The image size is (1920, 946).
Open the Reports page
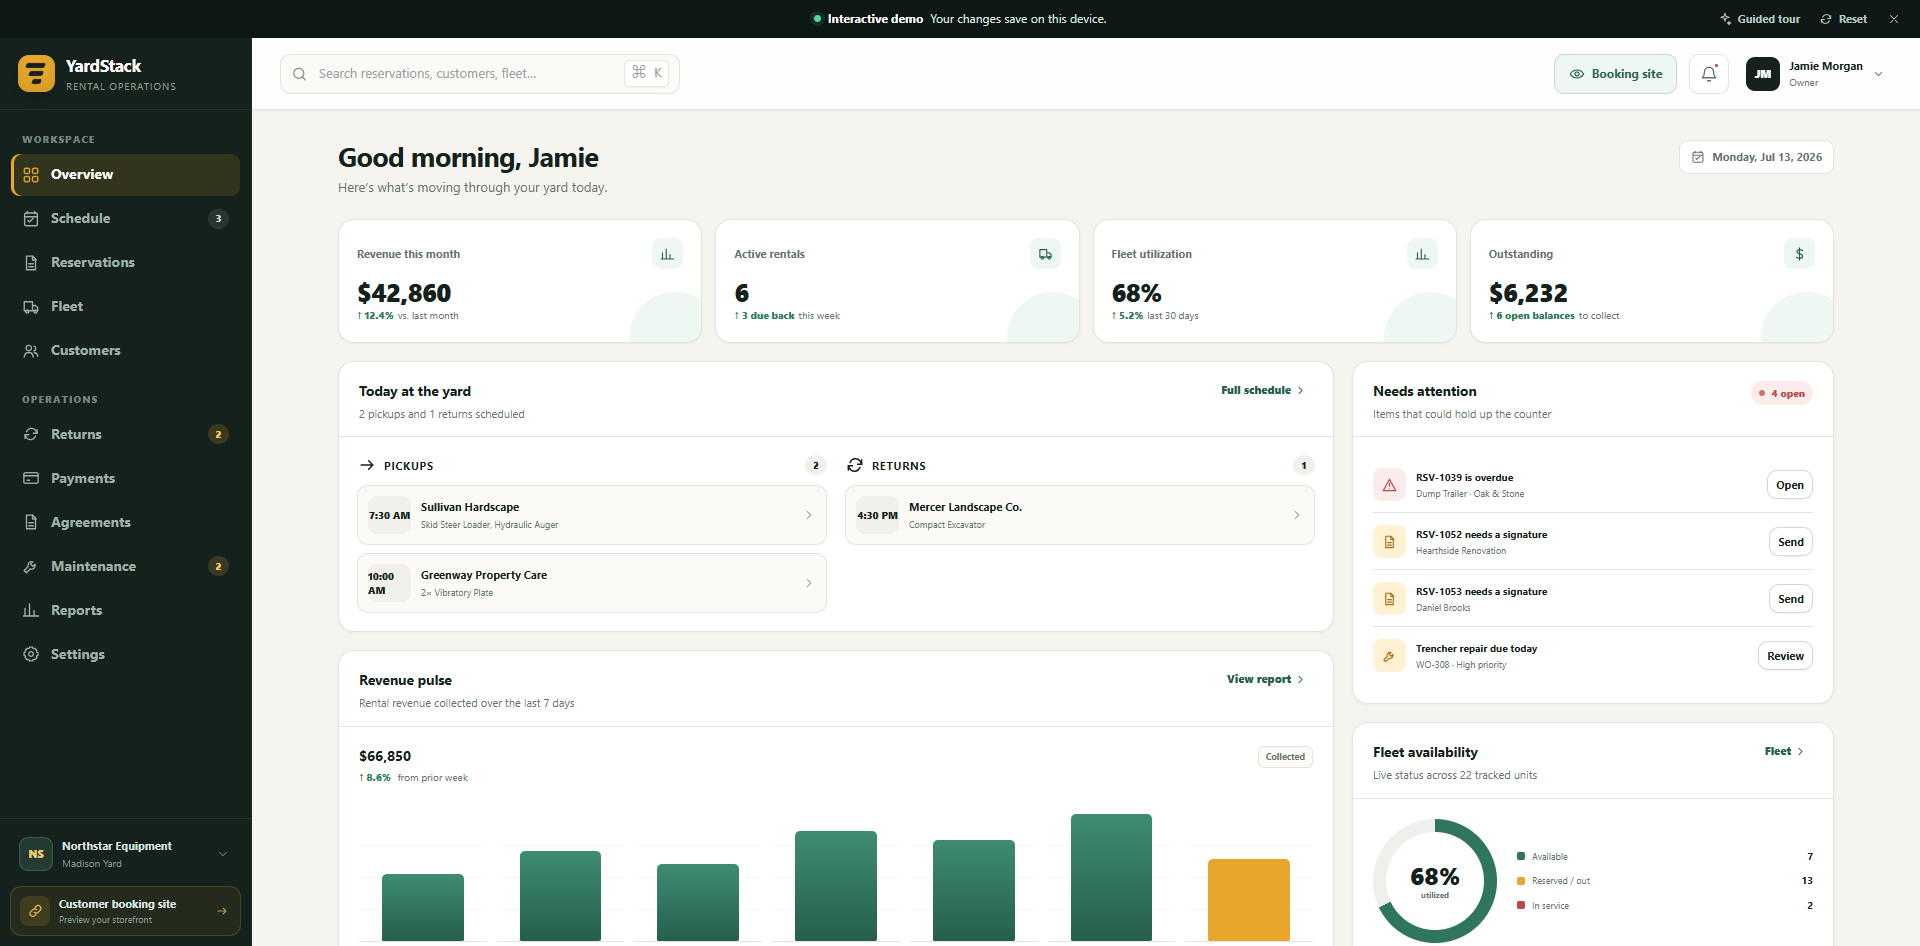pos(126,610)
